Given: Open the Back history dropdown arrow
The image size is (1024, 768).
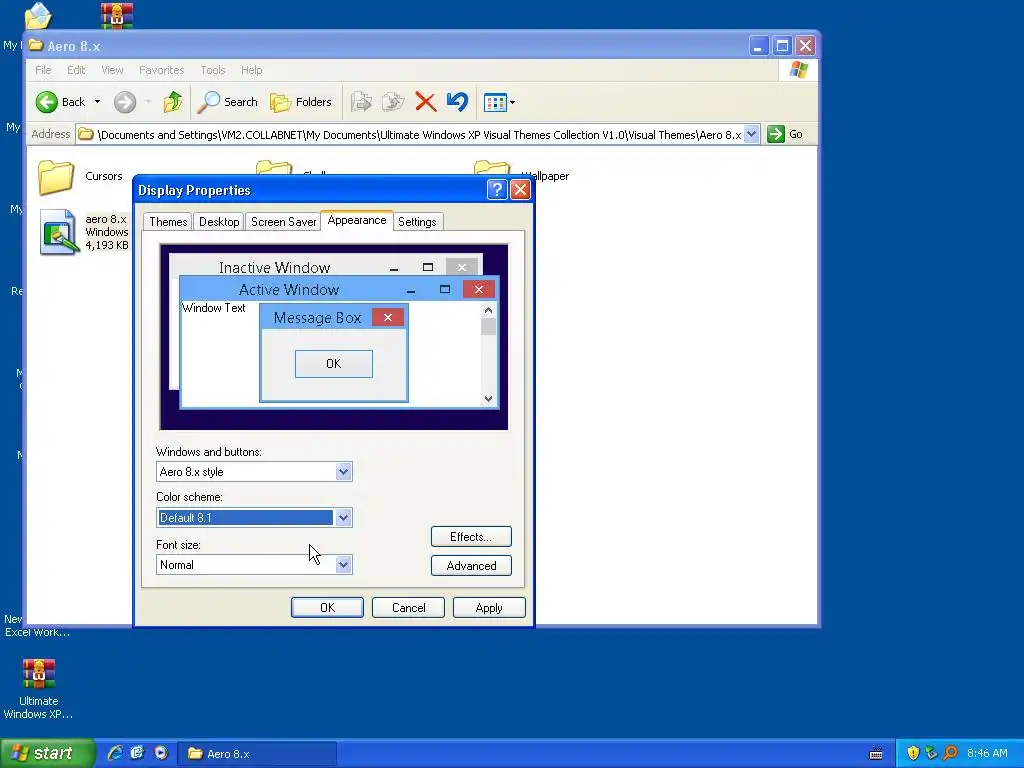Looking at the screenshot, I should click(x=97, y=102).
